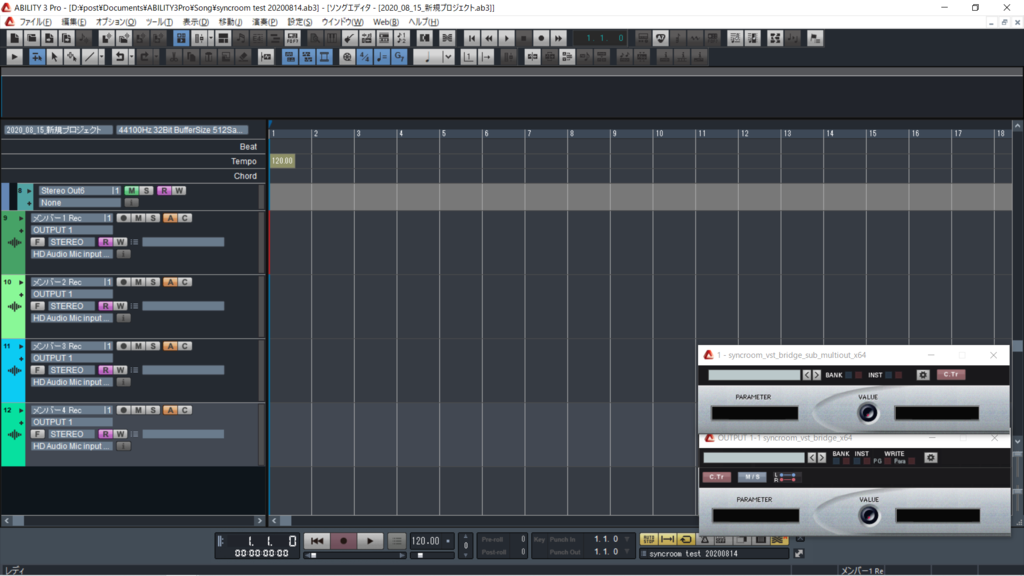Click the VALUE knob in sub_multiout plugin window

pyautogui.click(x=868, y=413)
